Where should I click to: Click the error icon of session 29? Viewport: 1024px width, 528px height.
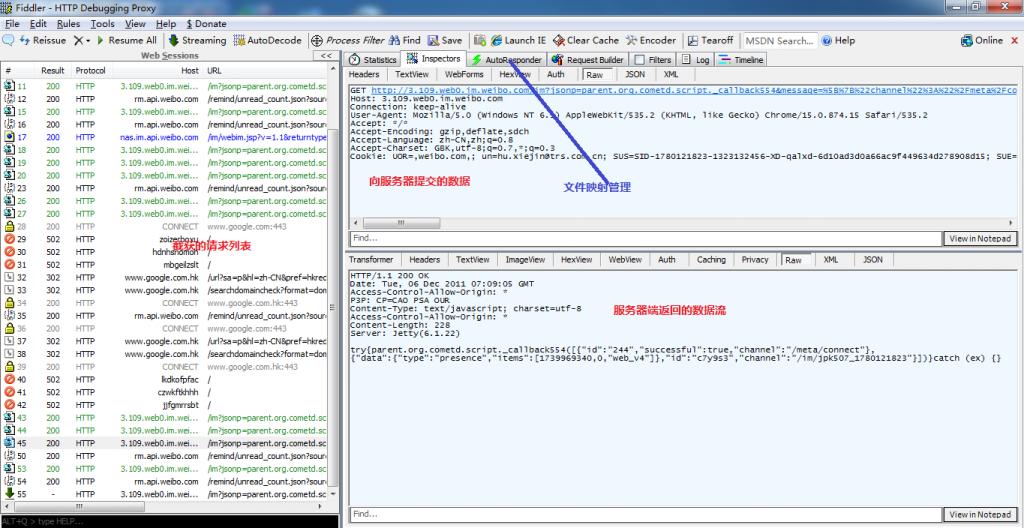pos(10,239)
